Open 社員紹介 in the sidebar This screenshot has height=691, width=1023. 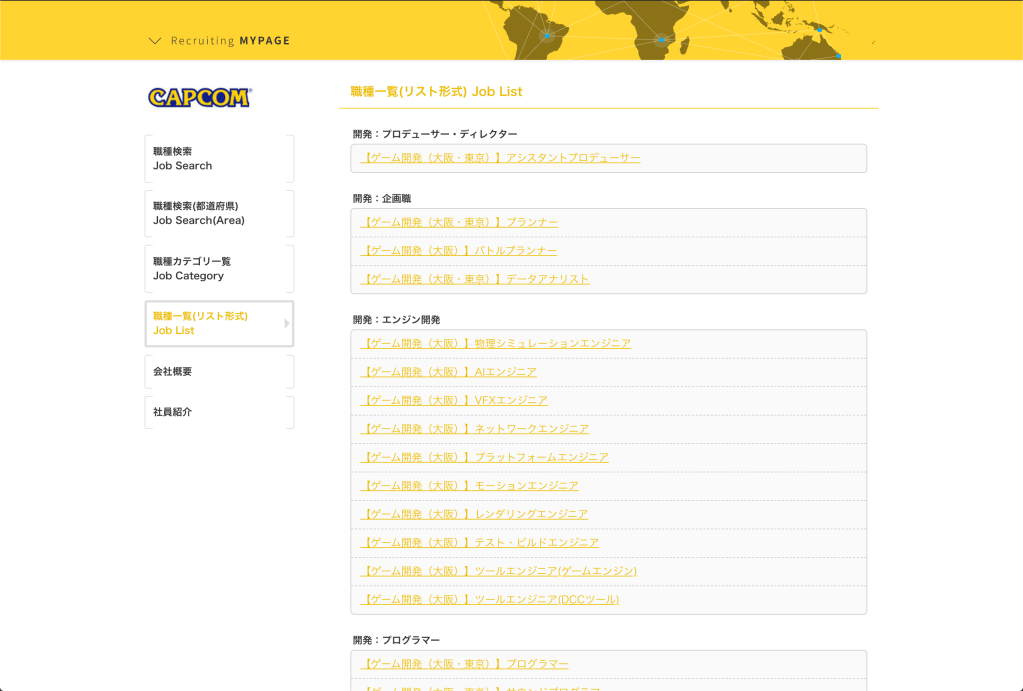pos(219,412)
